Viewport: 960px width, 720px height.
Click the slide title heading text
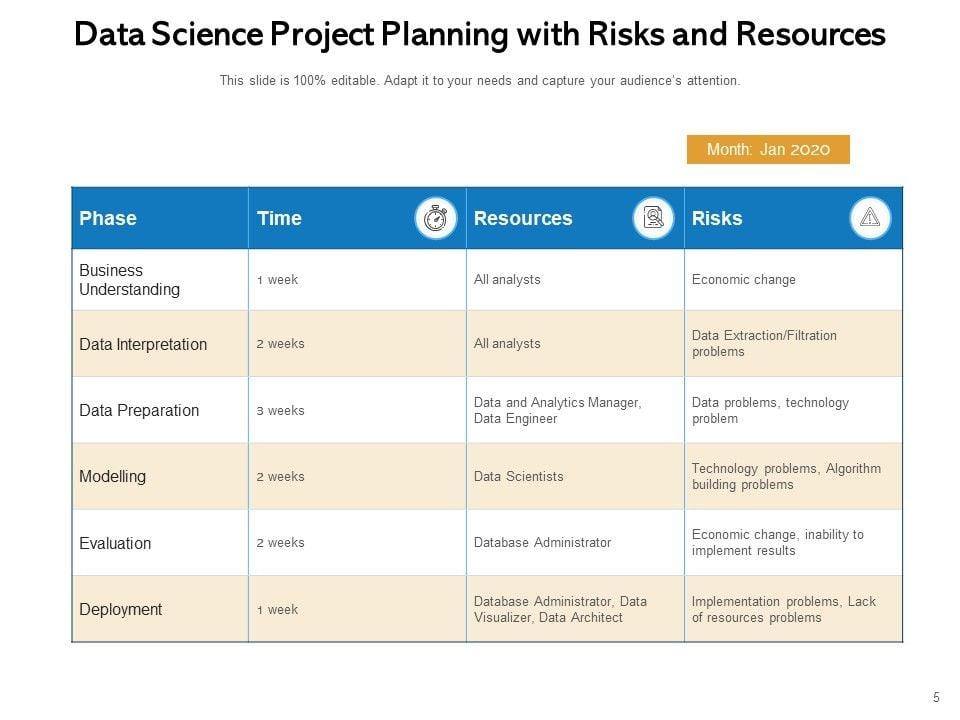click(480, 35)
